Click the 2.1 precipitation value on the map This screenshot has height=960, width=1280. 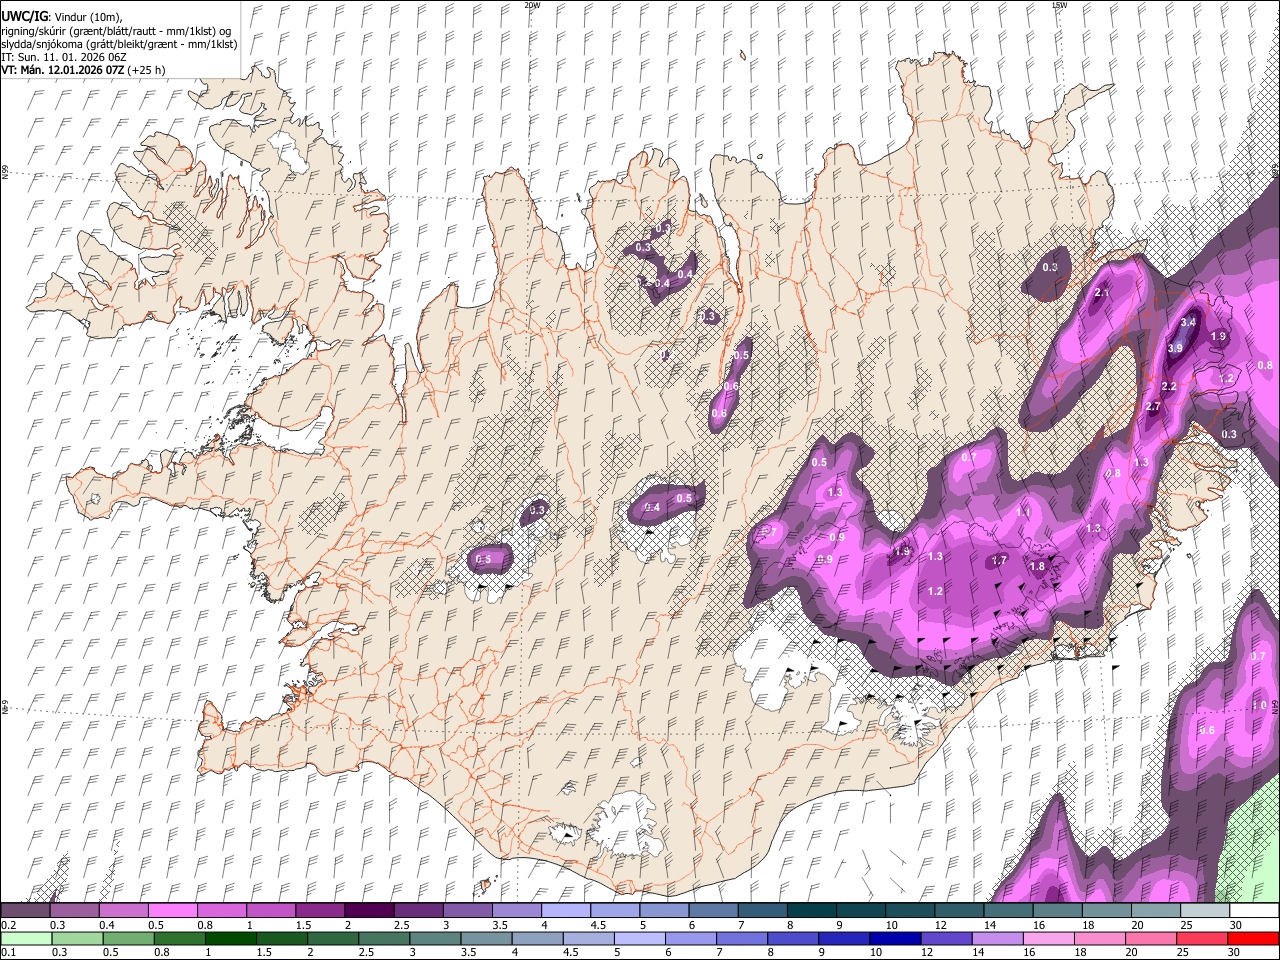[1102, 293]
